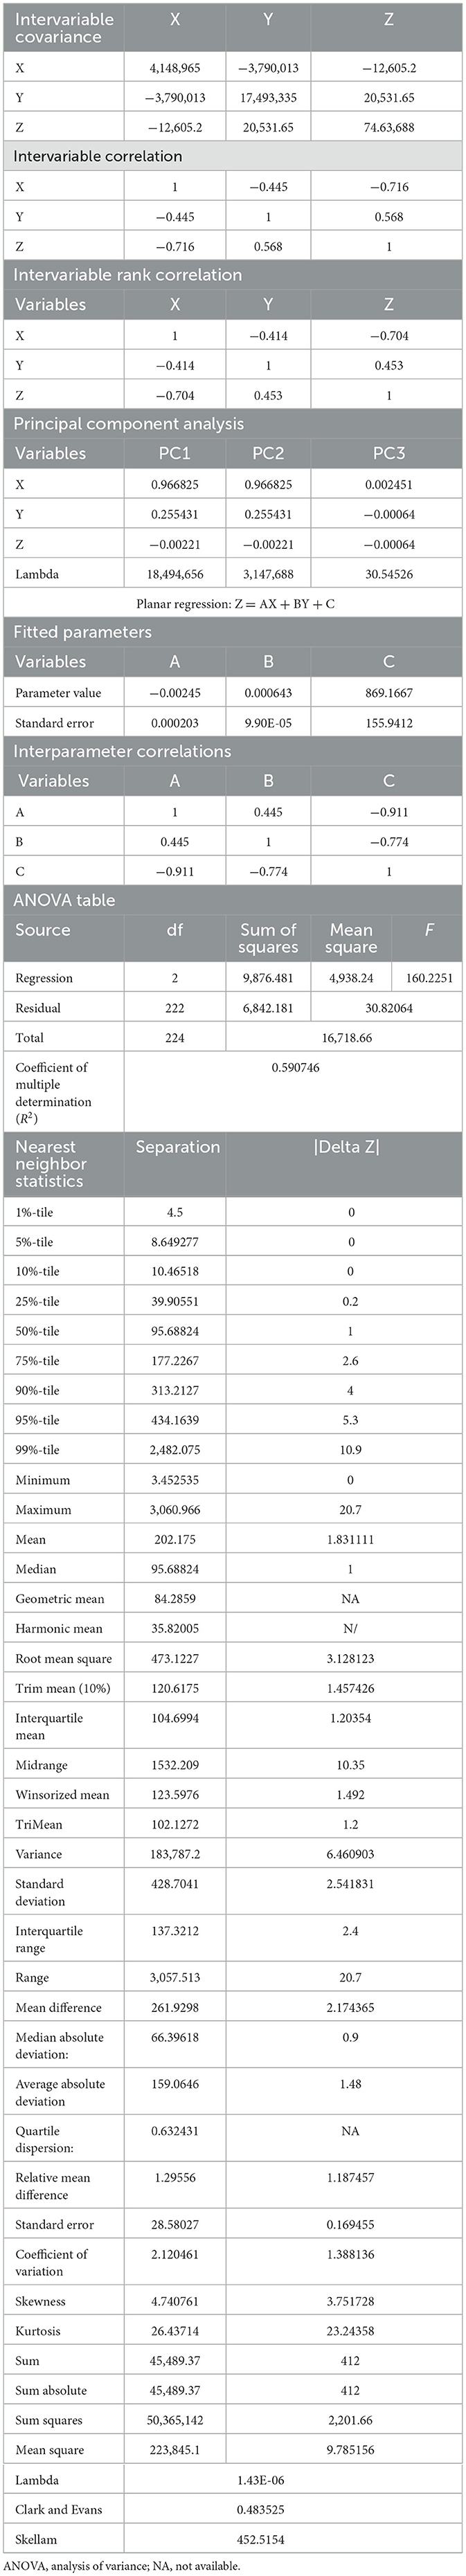Click the Intervariable covariance header cell

pyautogui.click(x=64, y=27)
